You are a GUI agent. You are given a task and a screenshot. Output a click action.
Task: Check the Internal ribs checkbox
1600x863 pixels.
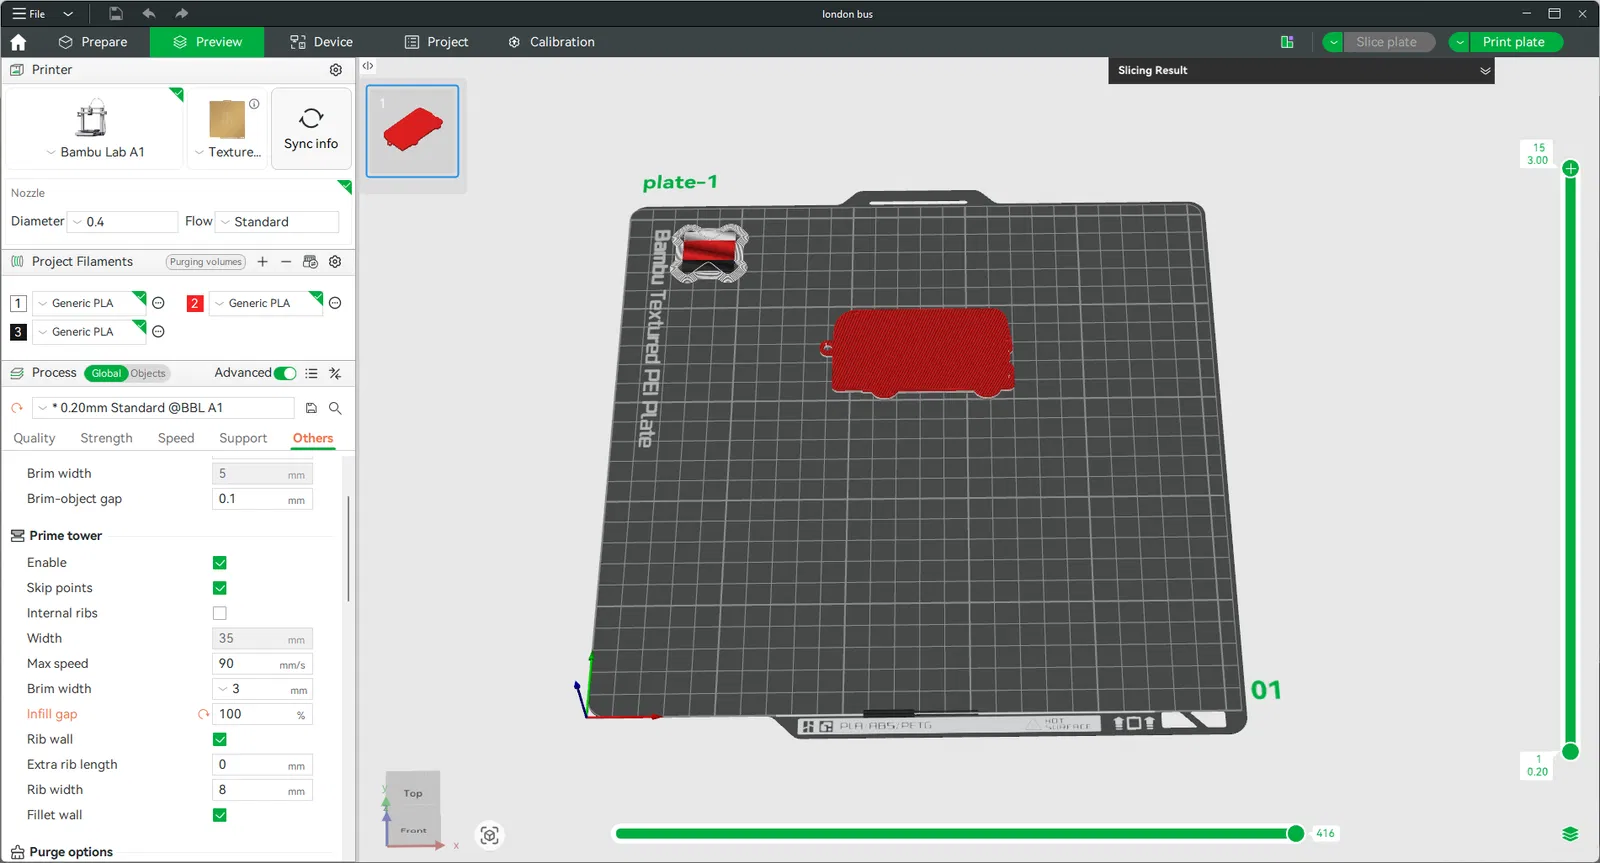tap(220, 613)
